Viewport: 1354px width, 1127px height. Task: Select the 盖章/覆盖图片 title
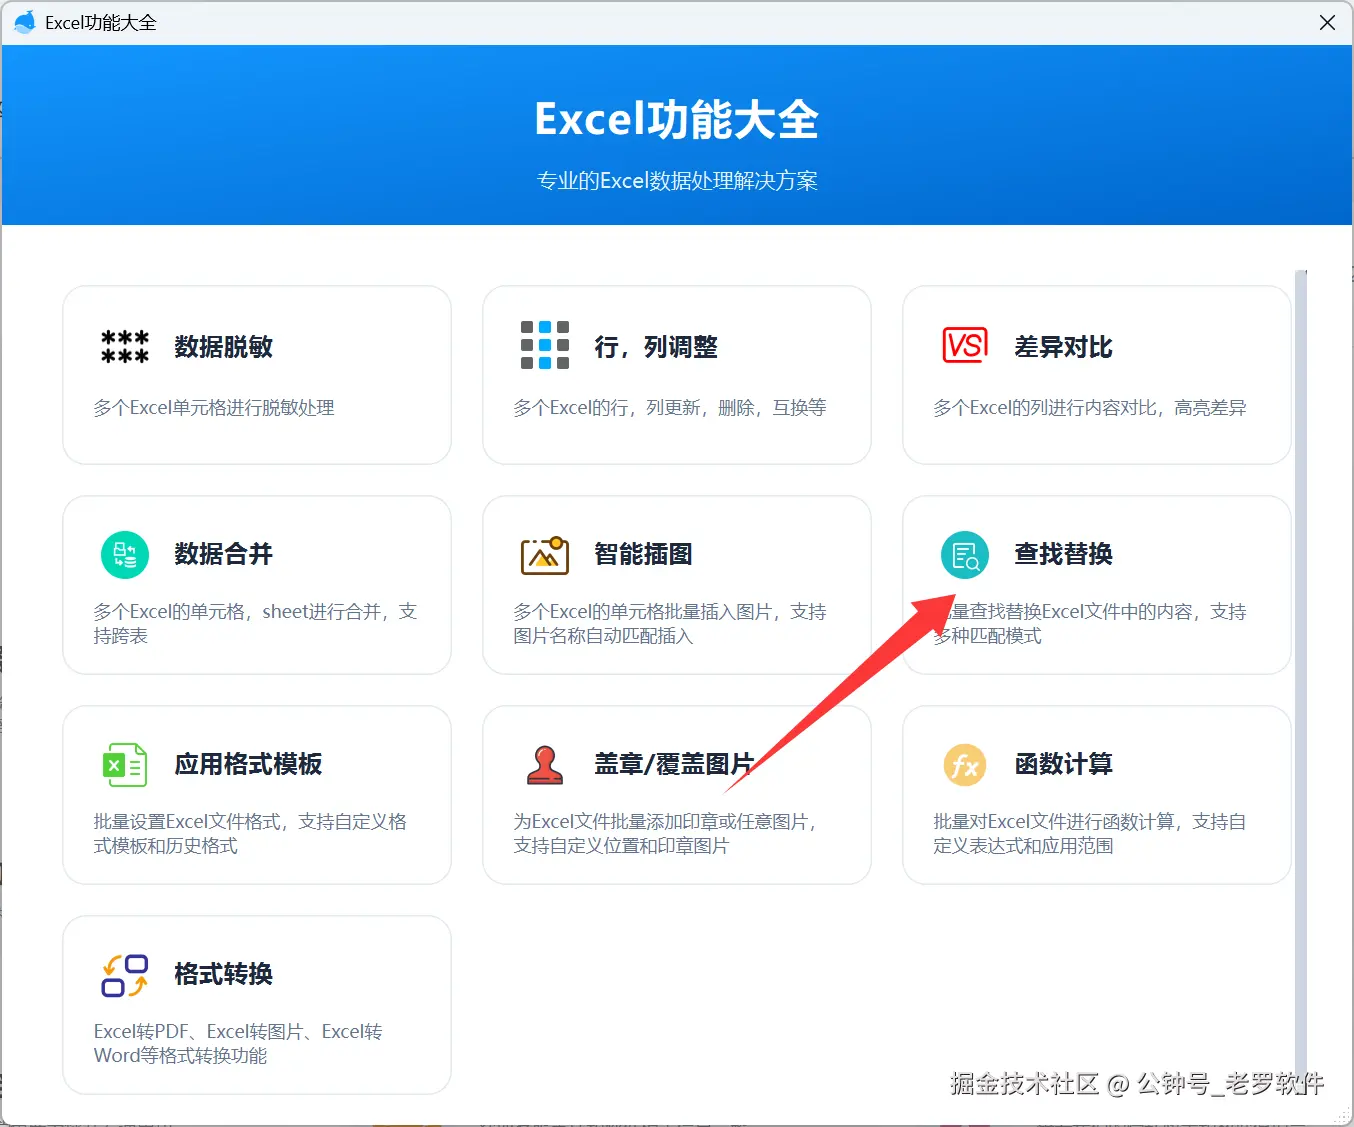674,764
